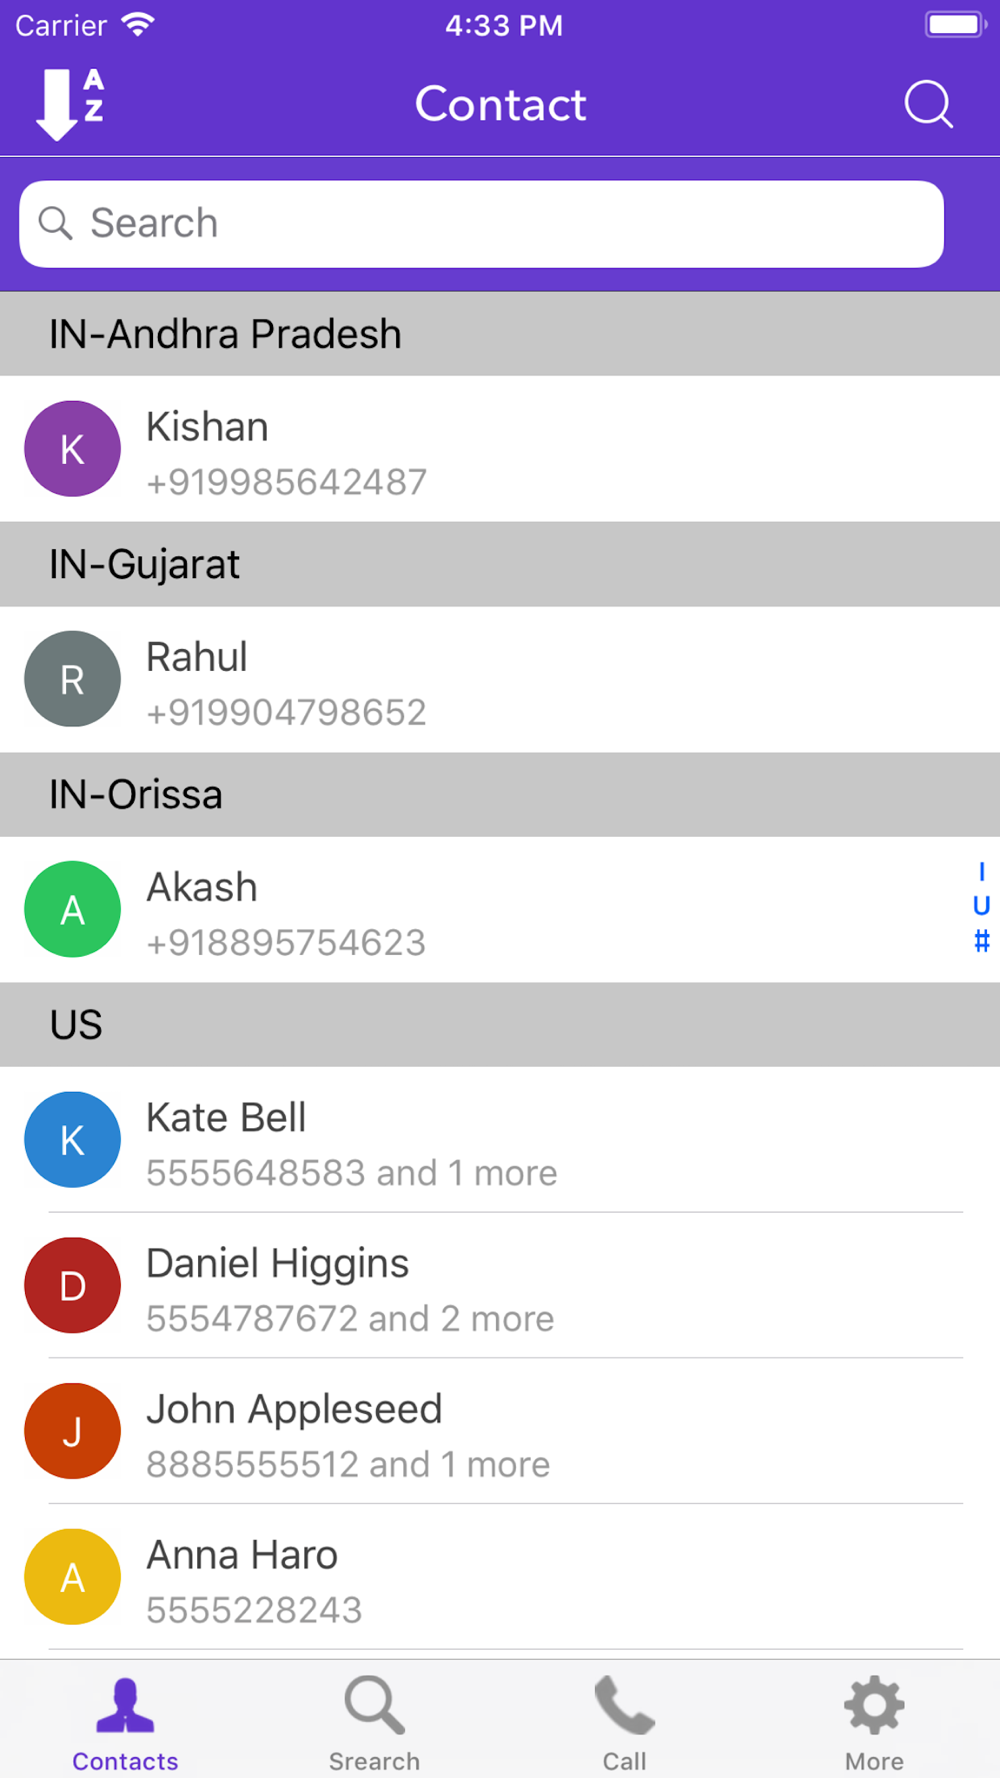Select Rahul's gray R avatar

click(72, 679)
